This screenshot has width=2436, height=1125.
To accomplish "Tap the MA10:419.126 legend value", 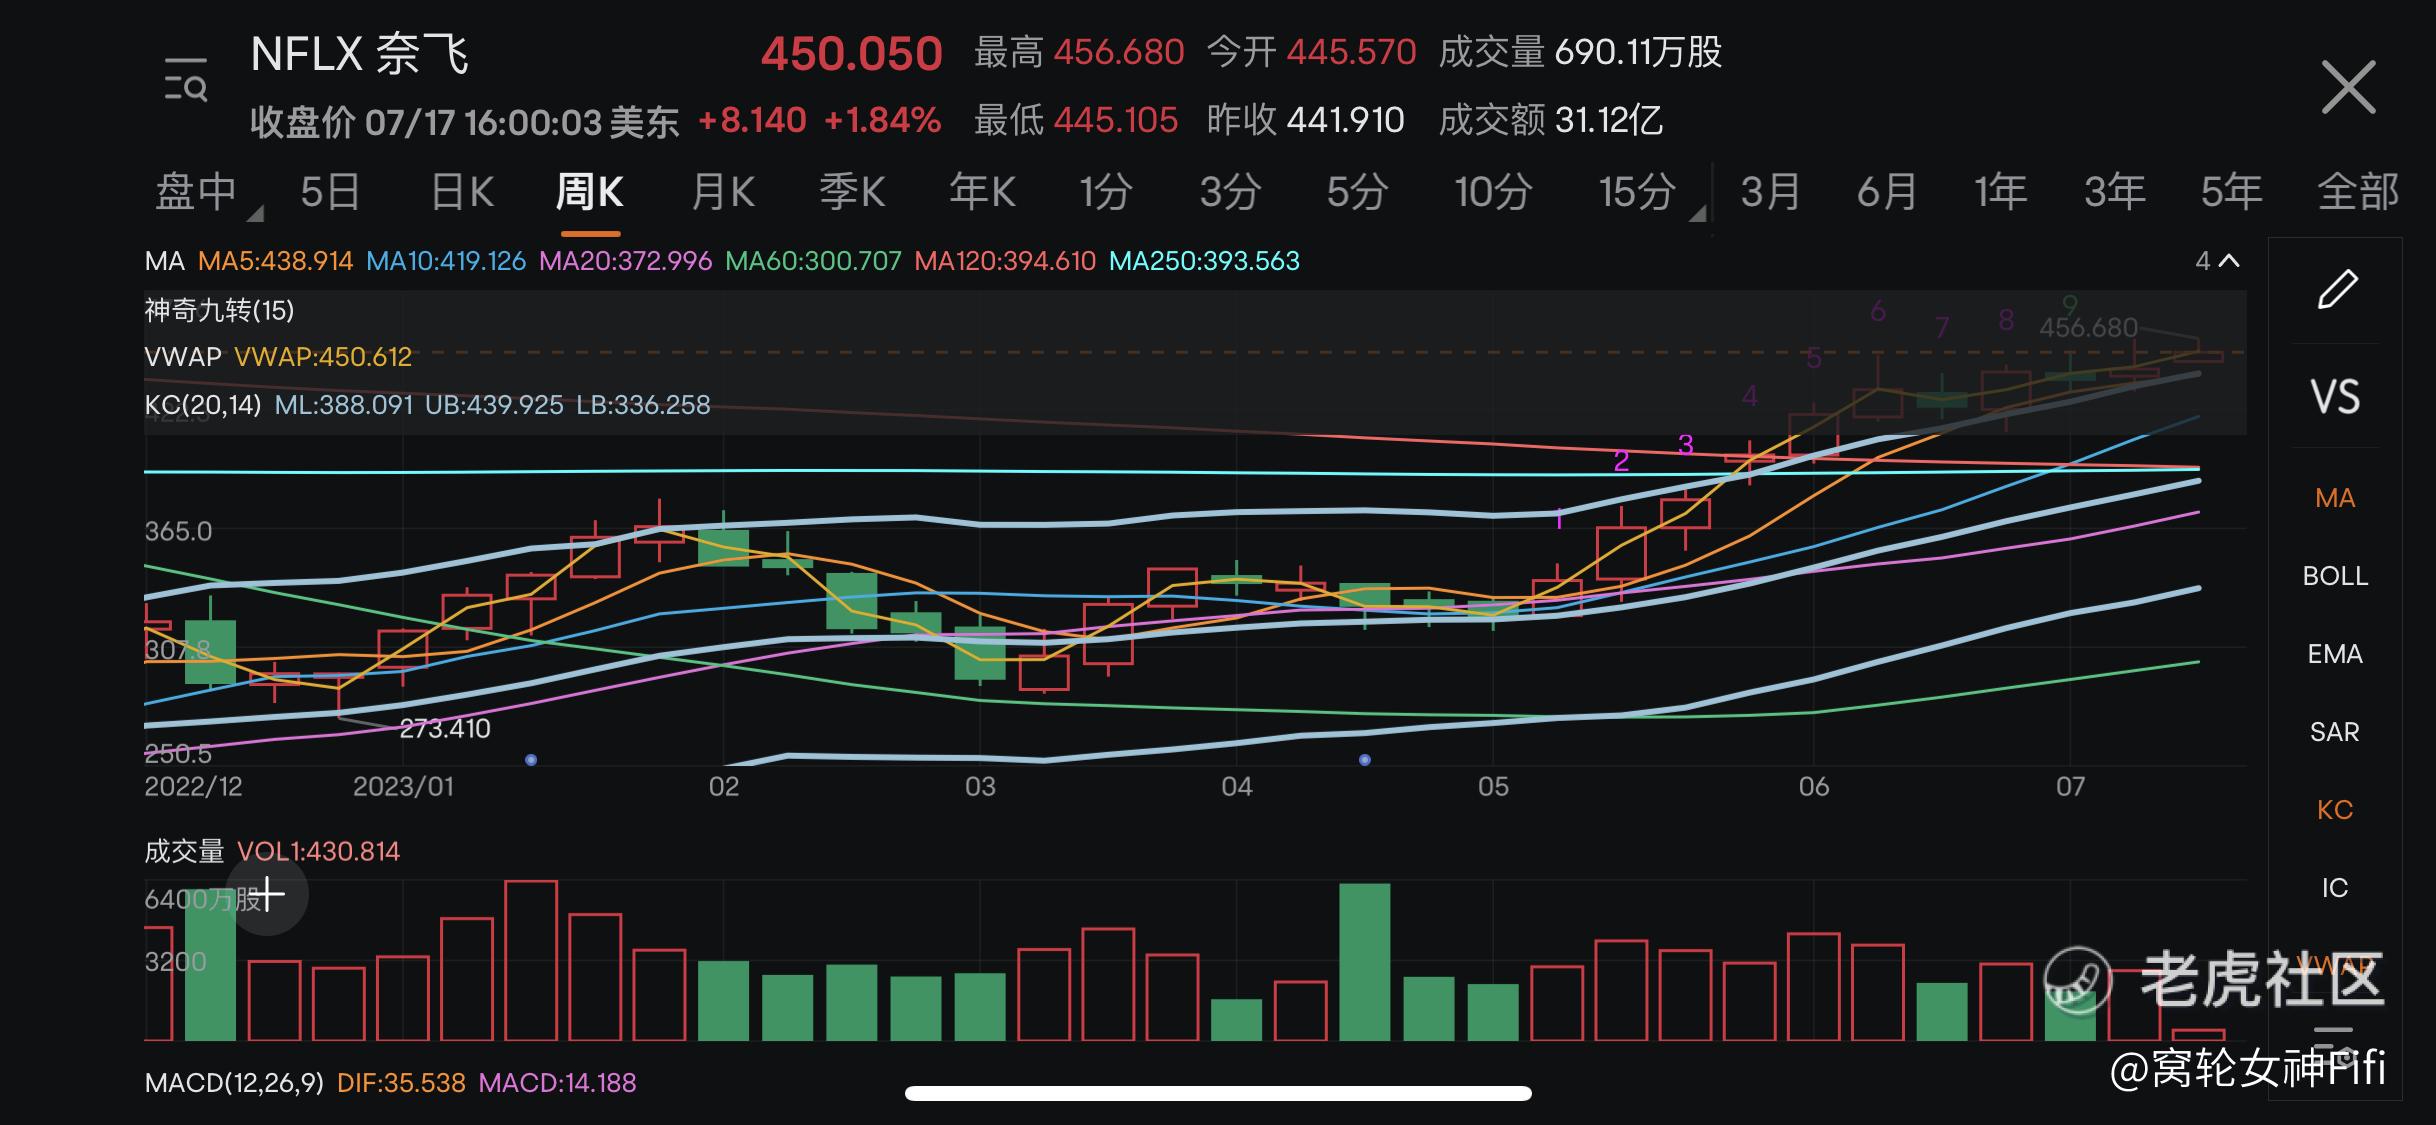I will (x=446, y=262).
